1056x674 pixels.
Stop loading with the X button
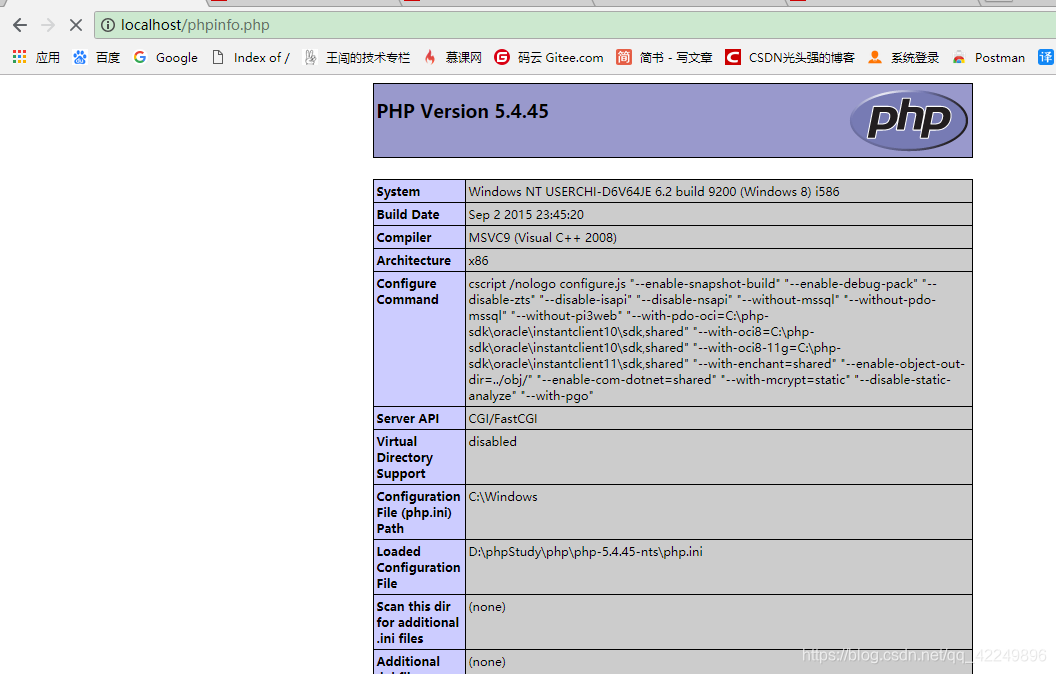(x=75, y=26)
